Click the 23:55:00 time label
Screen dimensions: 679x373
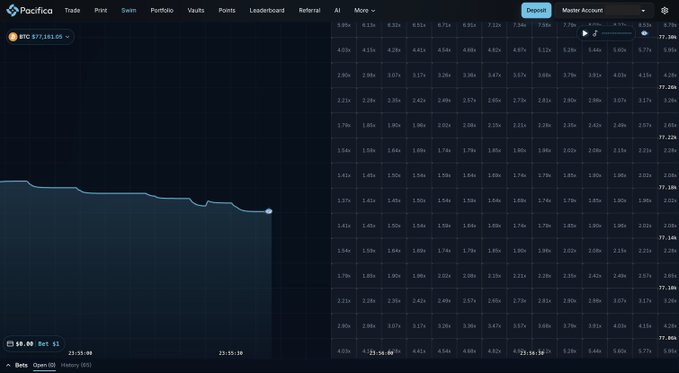tap(80, 353)
